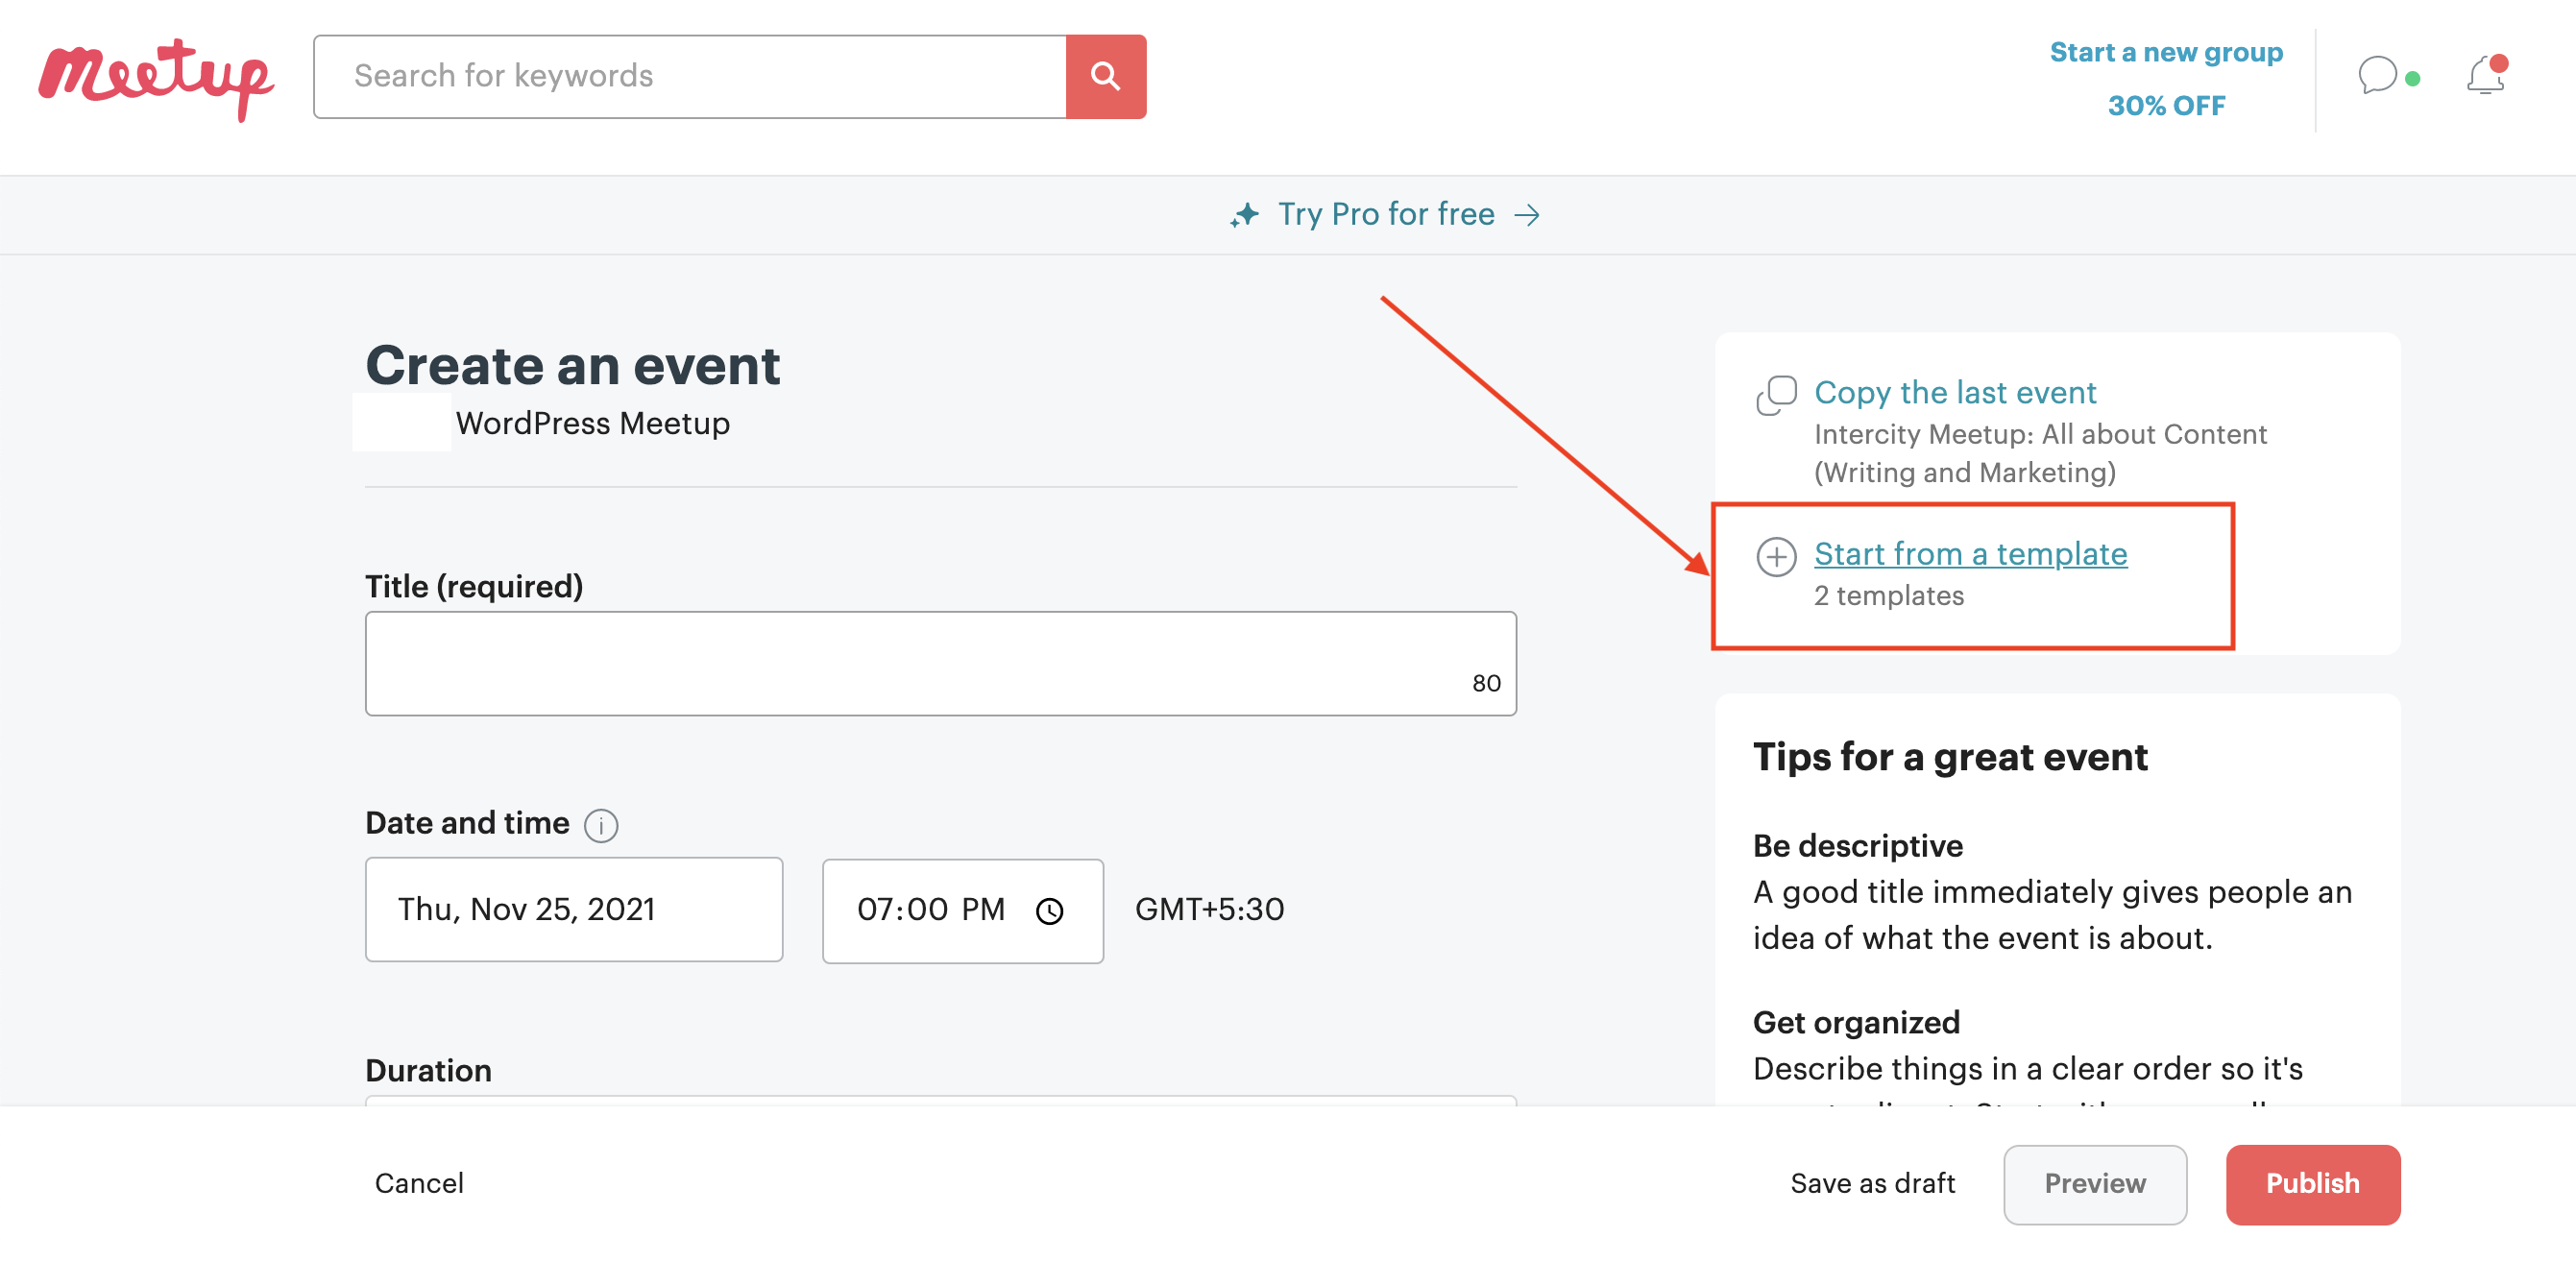Image resolution: width=2576 pixels, height=1262 pixels.
Task: Click the GMT+5:30 timezone text
Action: click(x=1209, y=909)
